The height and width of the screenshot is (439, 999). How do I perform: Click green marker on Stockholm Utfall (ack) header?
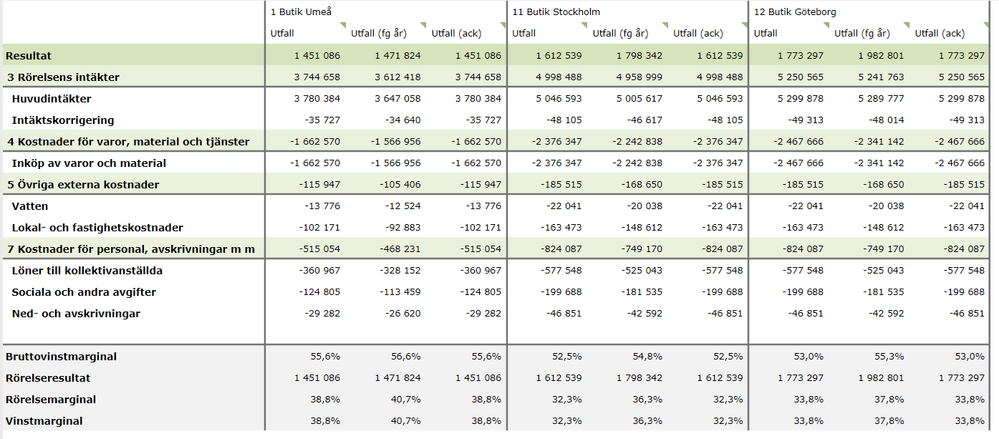coord(743,25)
